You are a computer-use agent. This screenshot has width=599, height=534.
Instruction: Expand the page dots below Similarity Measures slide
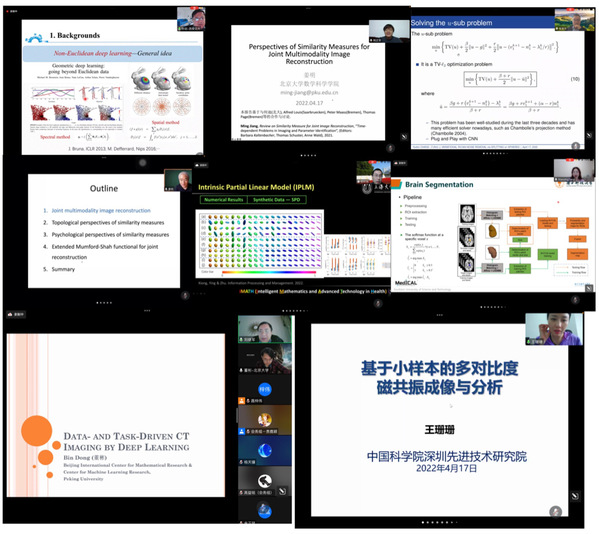308,155
